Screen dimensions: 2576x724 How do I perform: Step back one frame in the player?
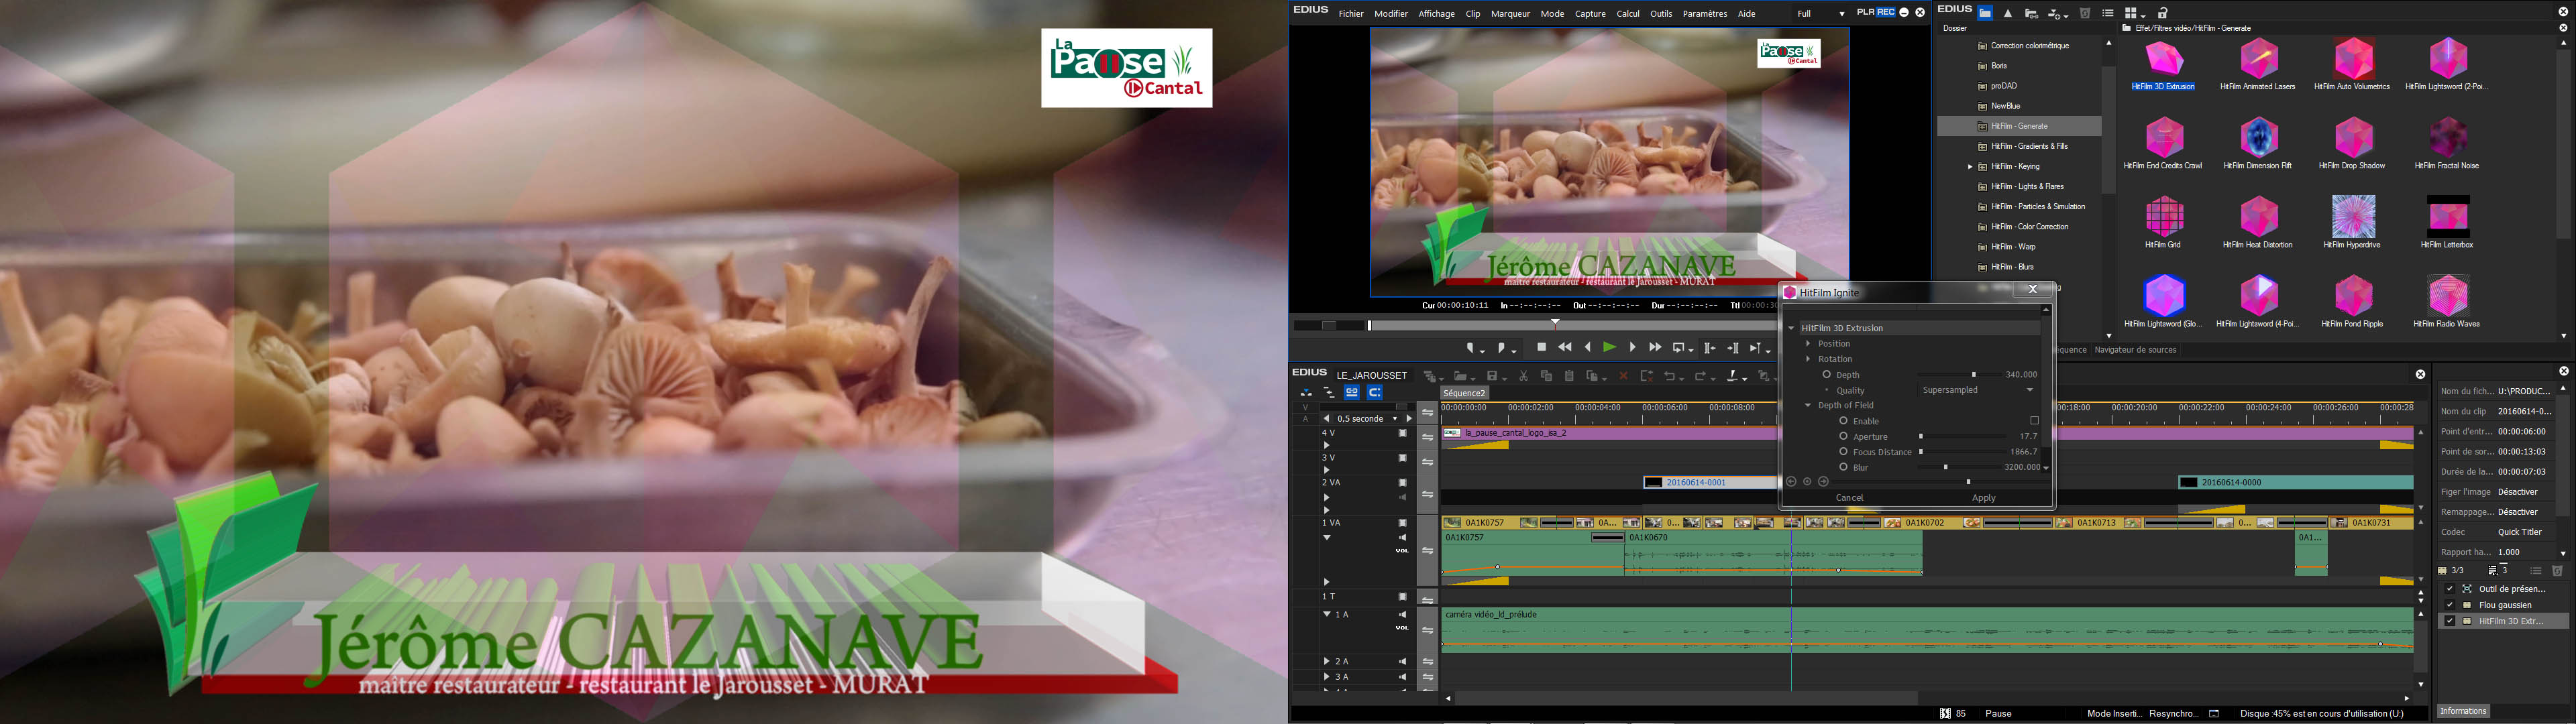tap(1588, 347)
